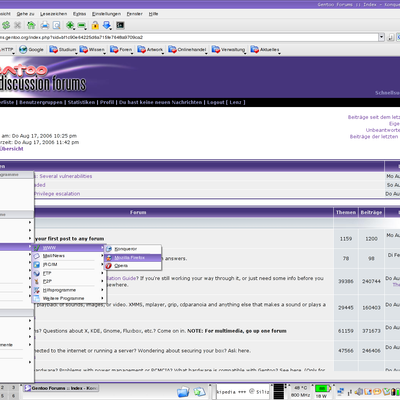Choose Opera in the WWW submenu
This screenshot has height=400, width=400.
click(x=133, y=266)
